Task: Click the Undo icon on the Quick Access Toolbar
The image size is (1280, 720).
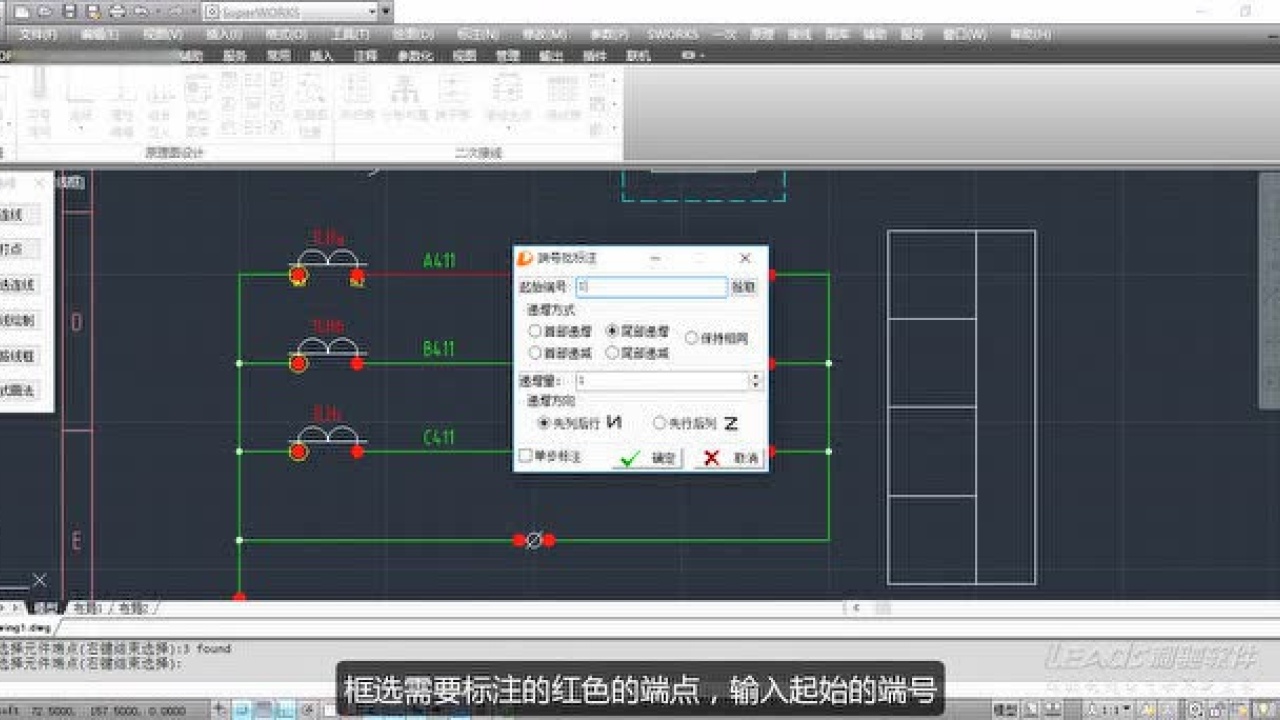Action: pos(142,10)
